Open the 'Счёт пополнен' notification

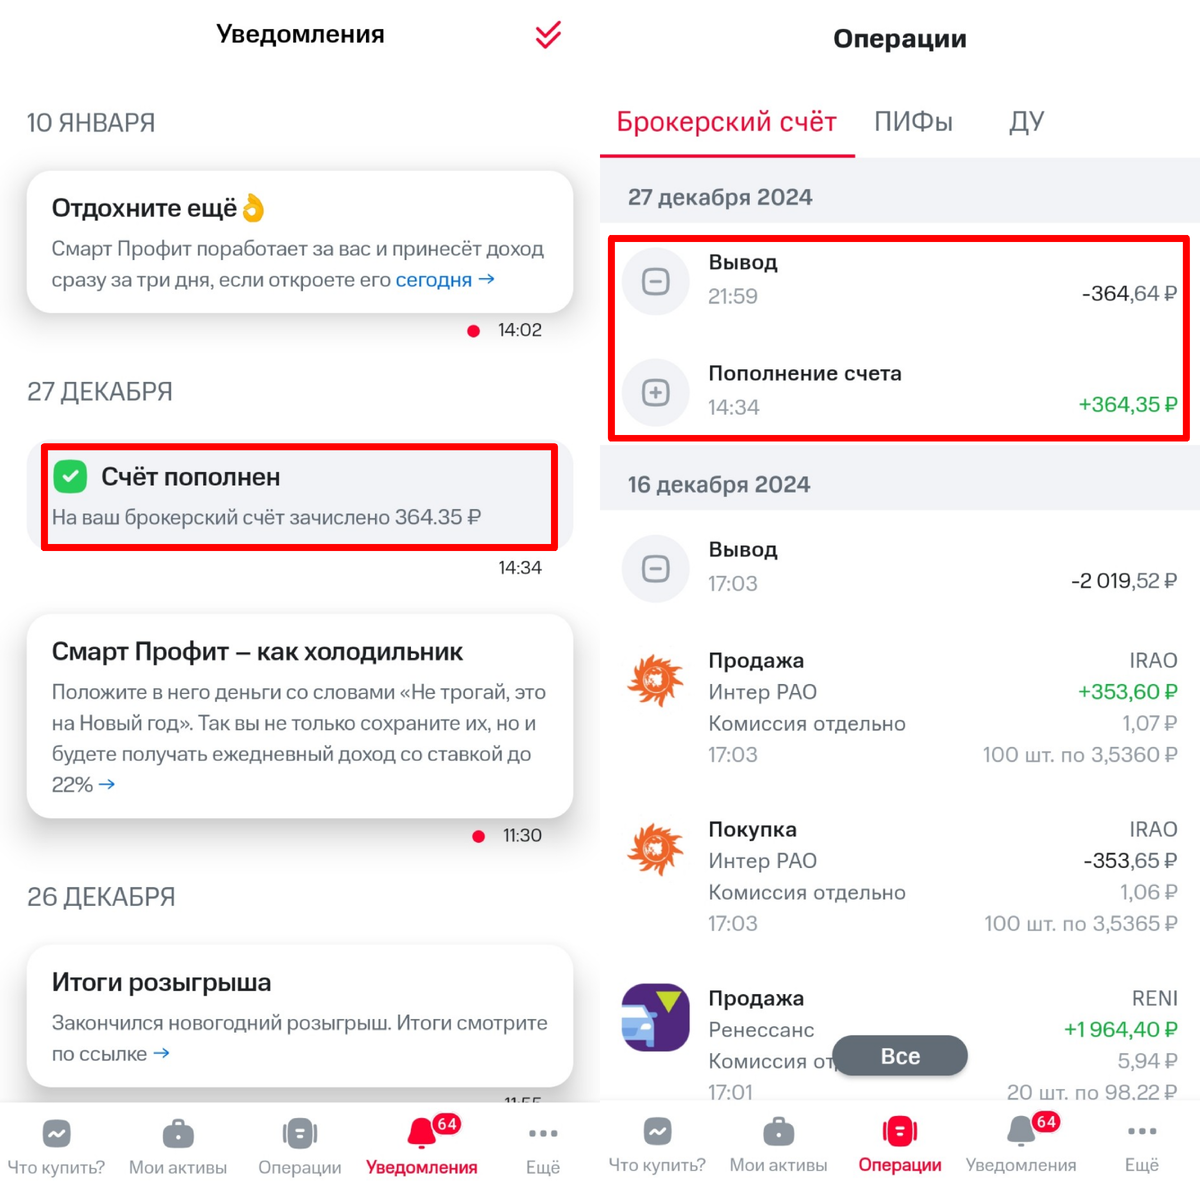click(x=299, y=496)
